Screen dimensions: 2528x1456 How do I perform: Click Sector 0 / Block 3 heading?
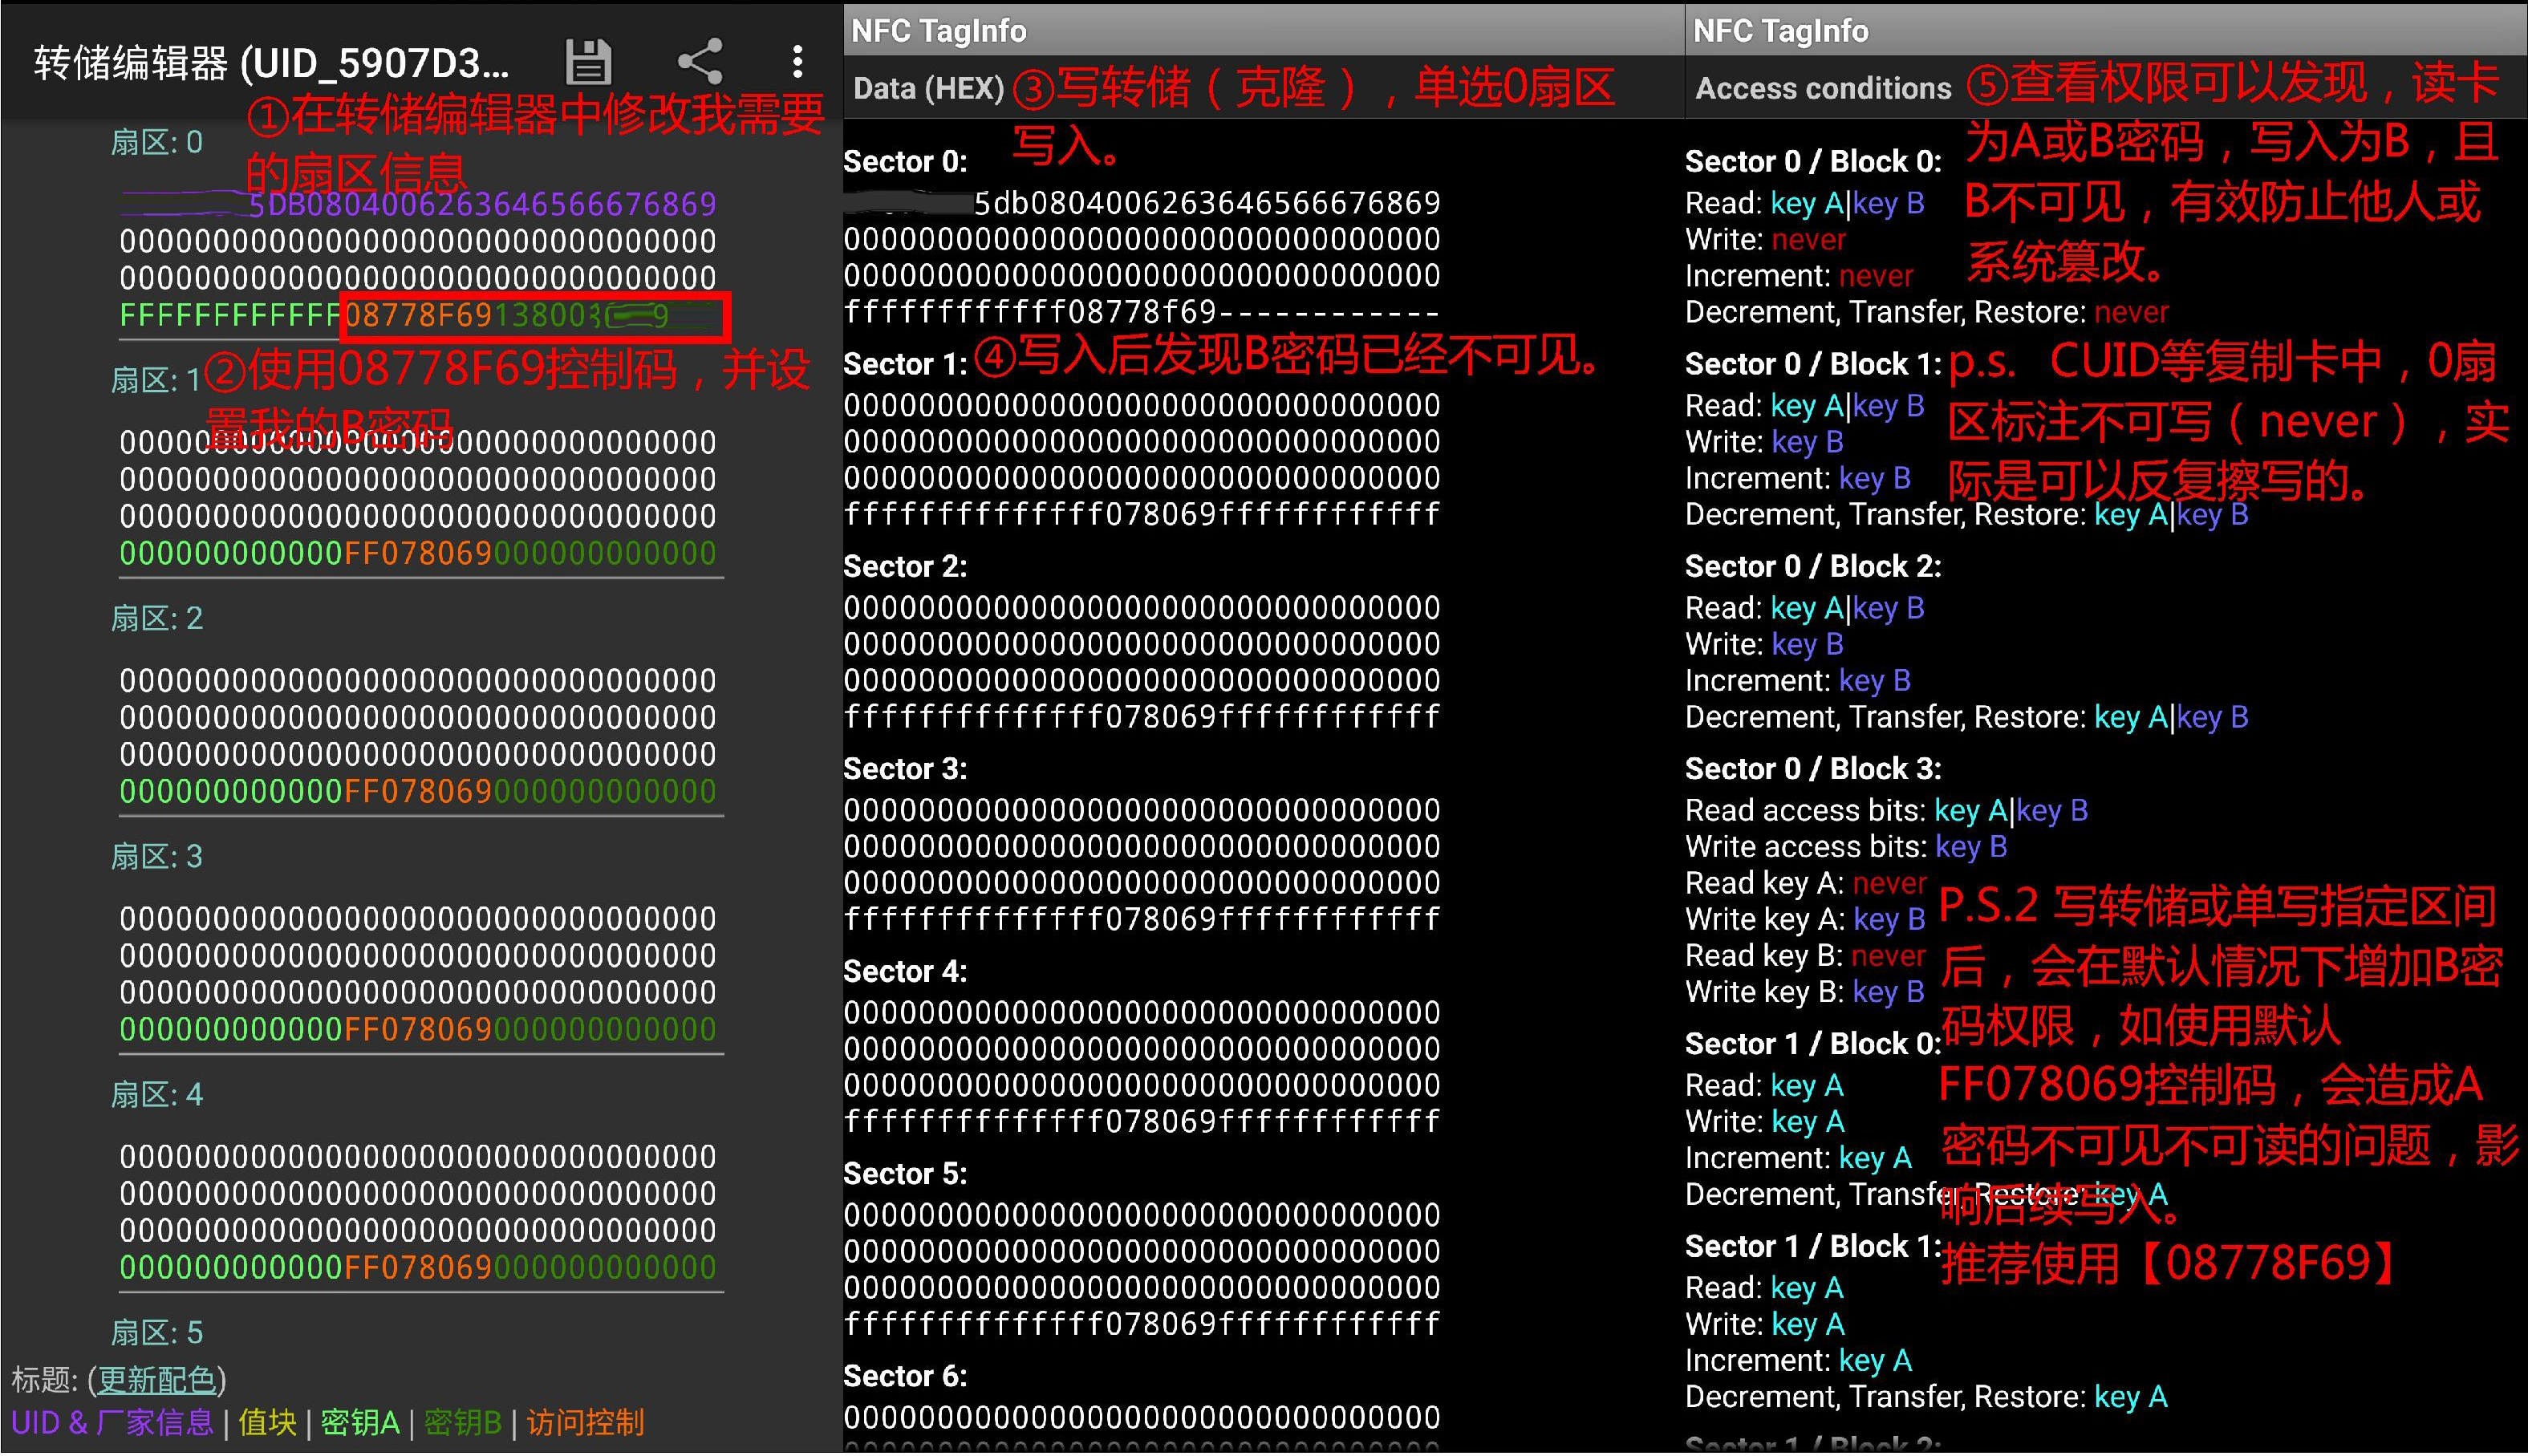(x=1813, y=769)
